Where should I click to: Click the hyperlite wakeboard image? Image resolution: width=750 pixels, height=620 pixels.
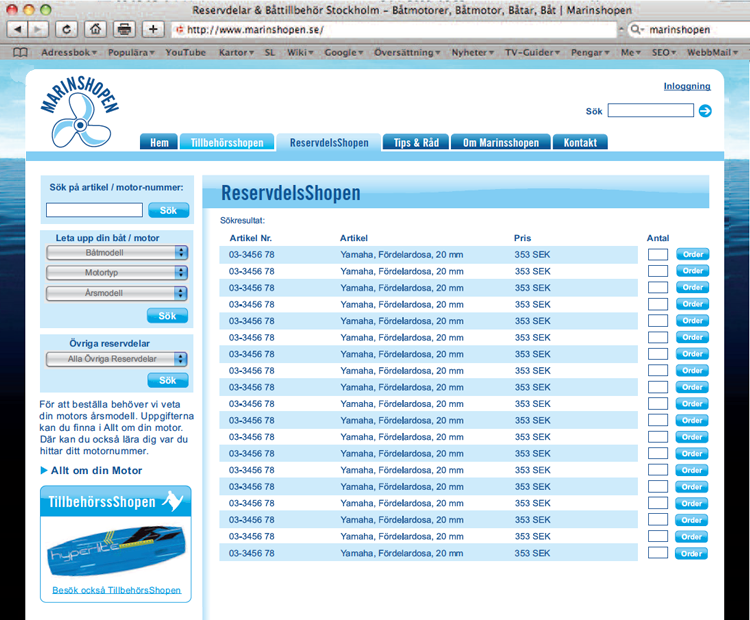click(116, 550)
